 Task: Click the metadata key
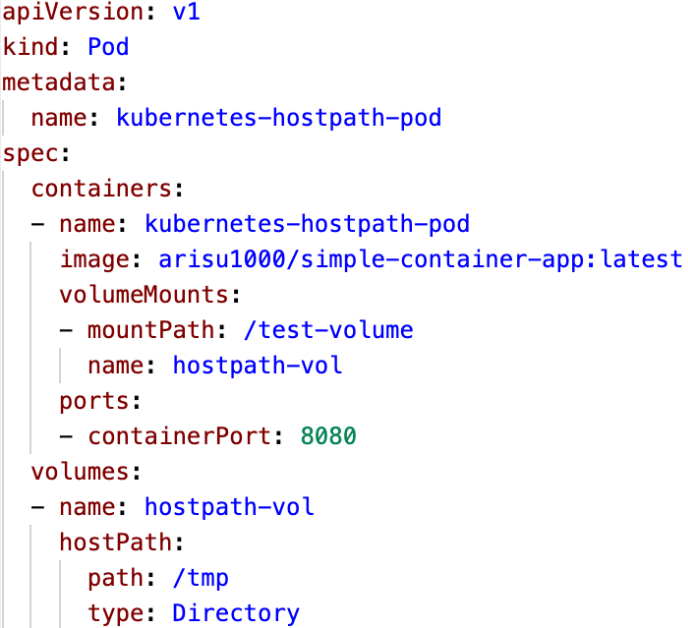(x=59, y=82)
